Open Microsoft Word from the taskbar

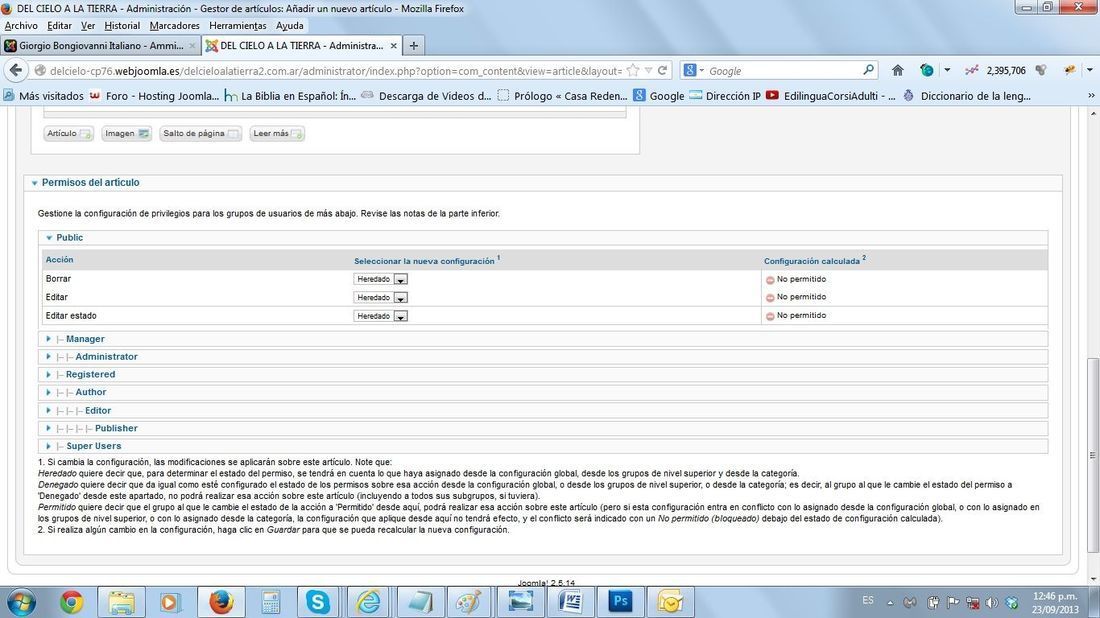click(570, 602)
